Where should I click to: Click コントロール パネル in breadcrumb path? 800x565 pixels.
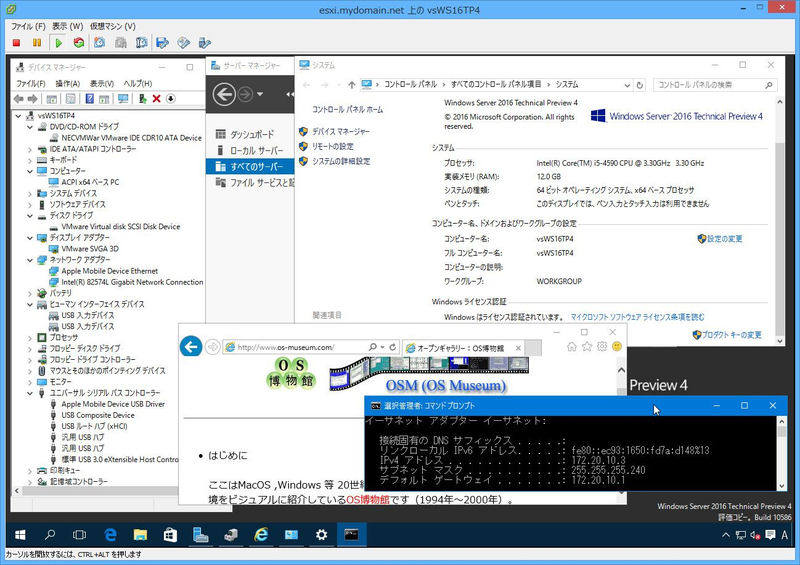pos(411,84)
